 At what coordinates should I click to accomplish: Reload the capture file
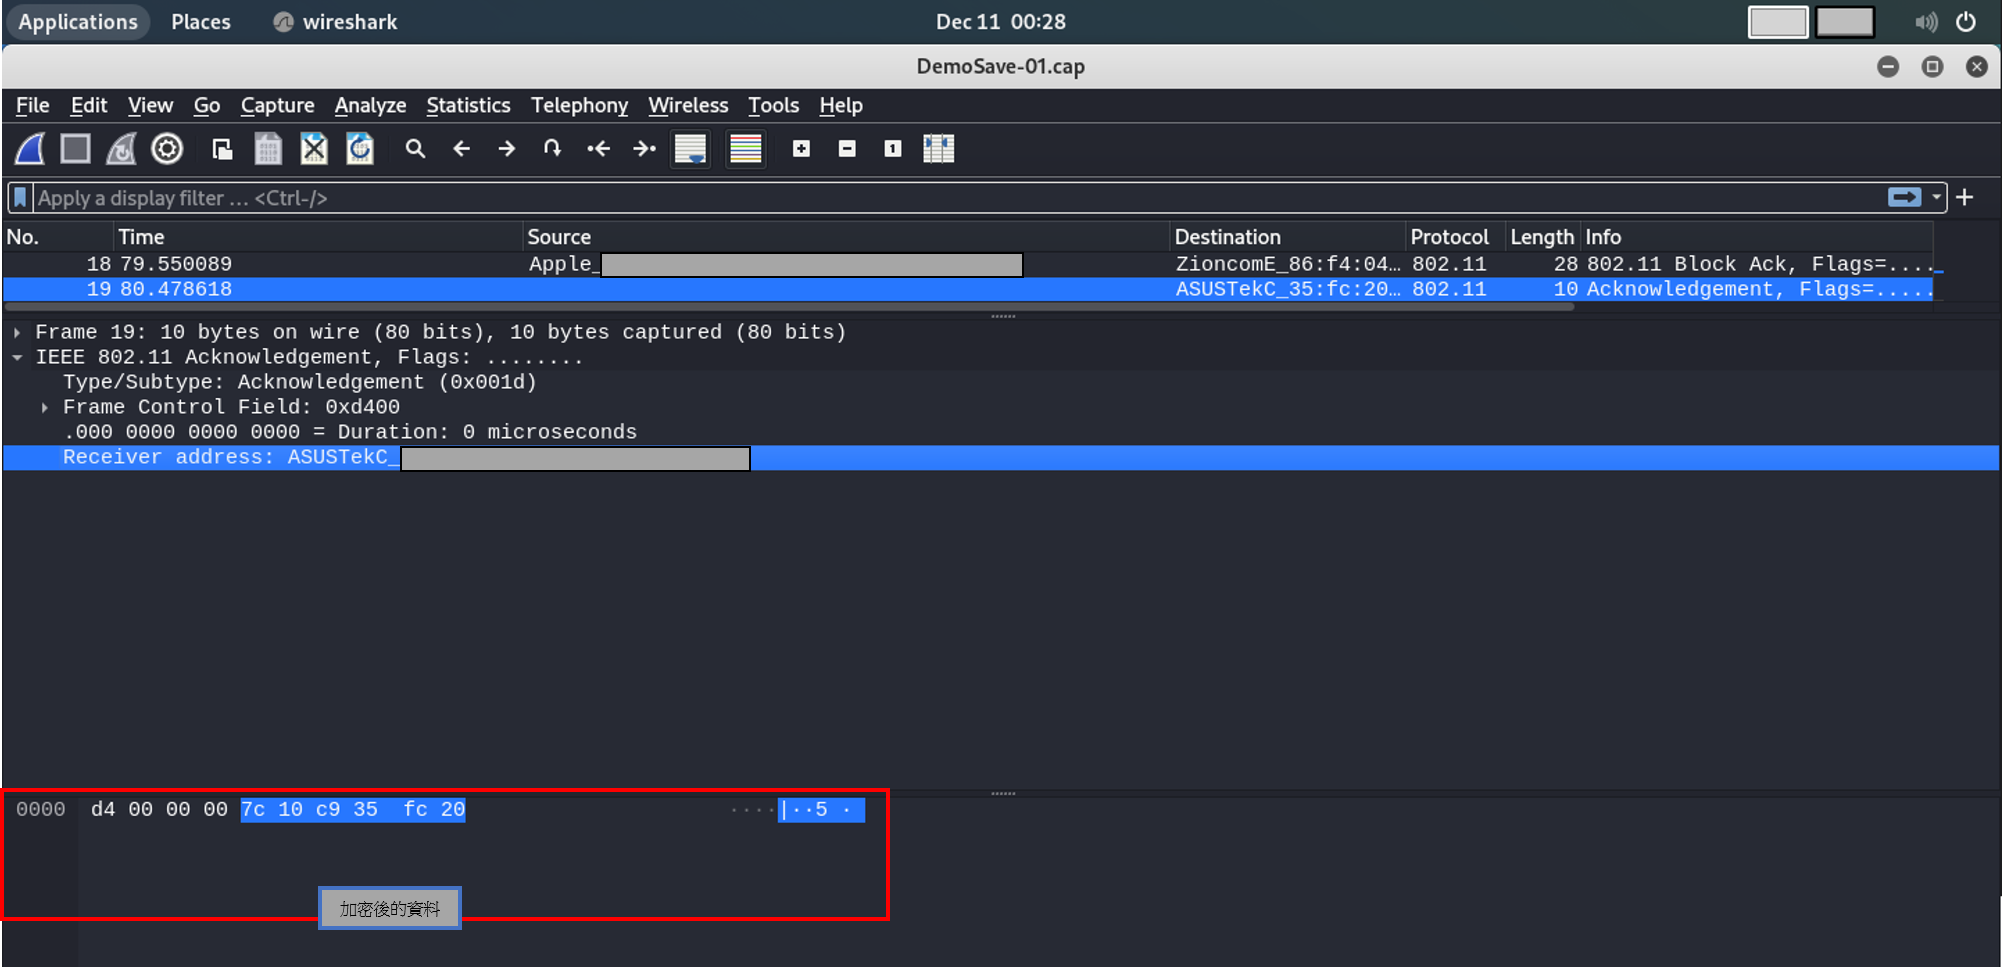tap(360, 149)
